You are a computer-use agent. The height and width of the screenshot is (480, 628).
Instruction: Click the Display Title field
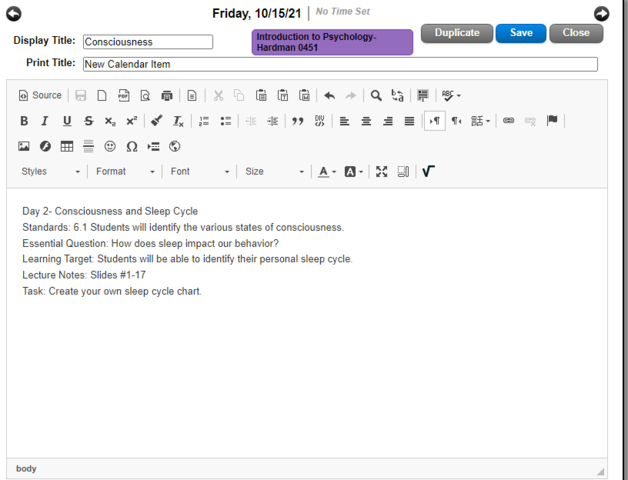click(148, 42)
